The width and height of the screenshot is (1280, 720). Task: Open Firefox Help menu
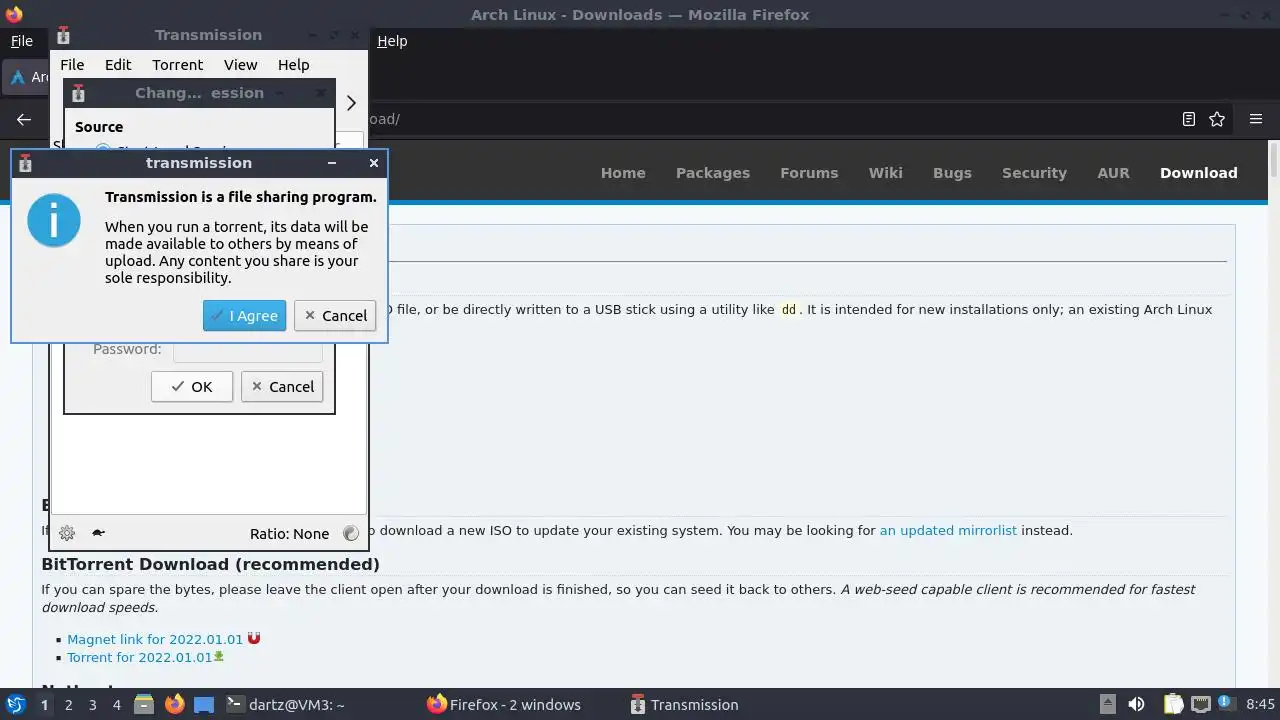click(x=392, y=41)
